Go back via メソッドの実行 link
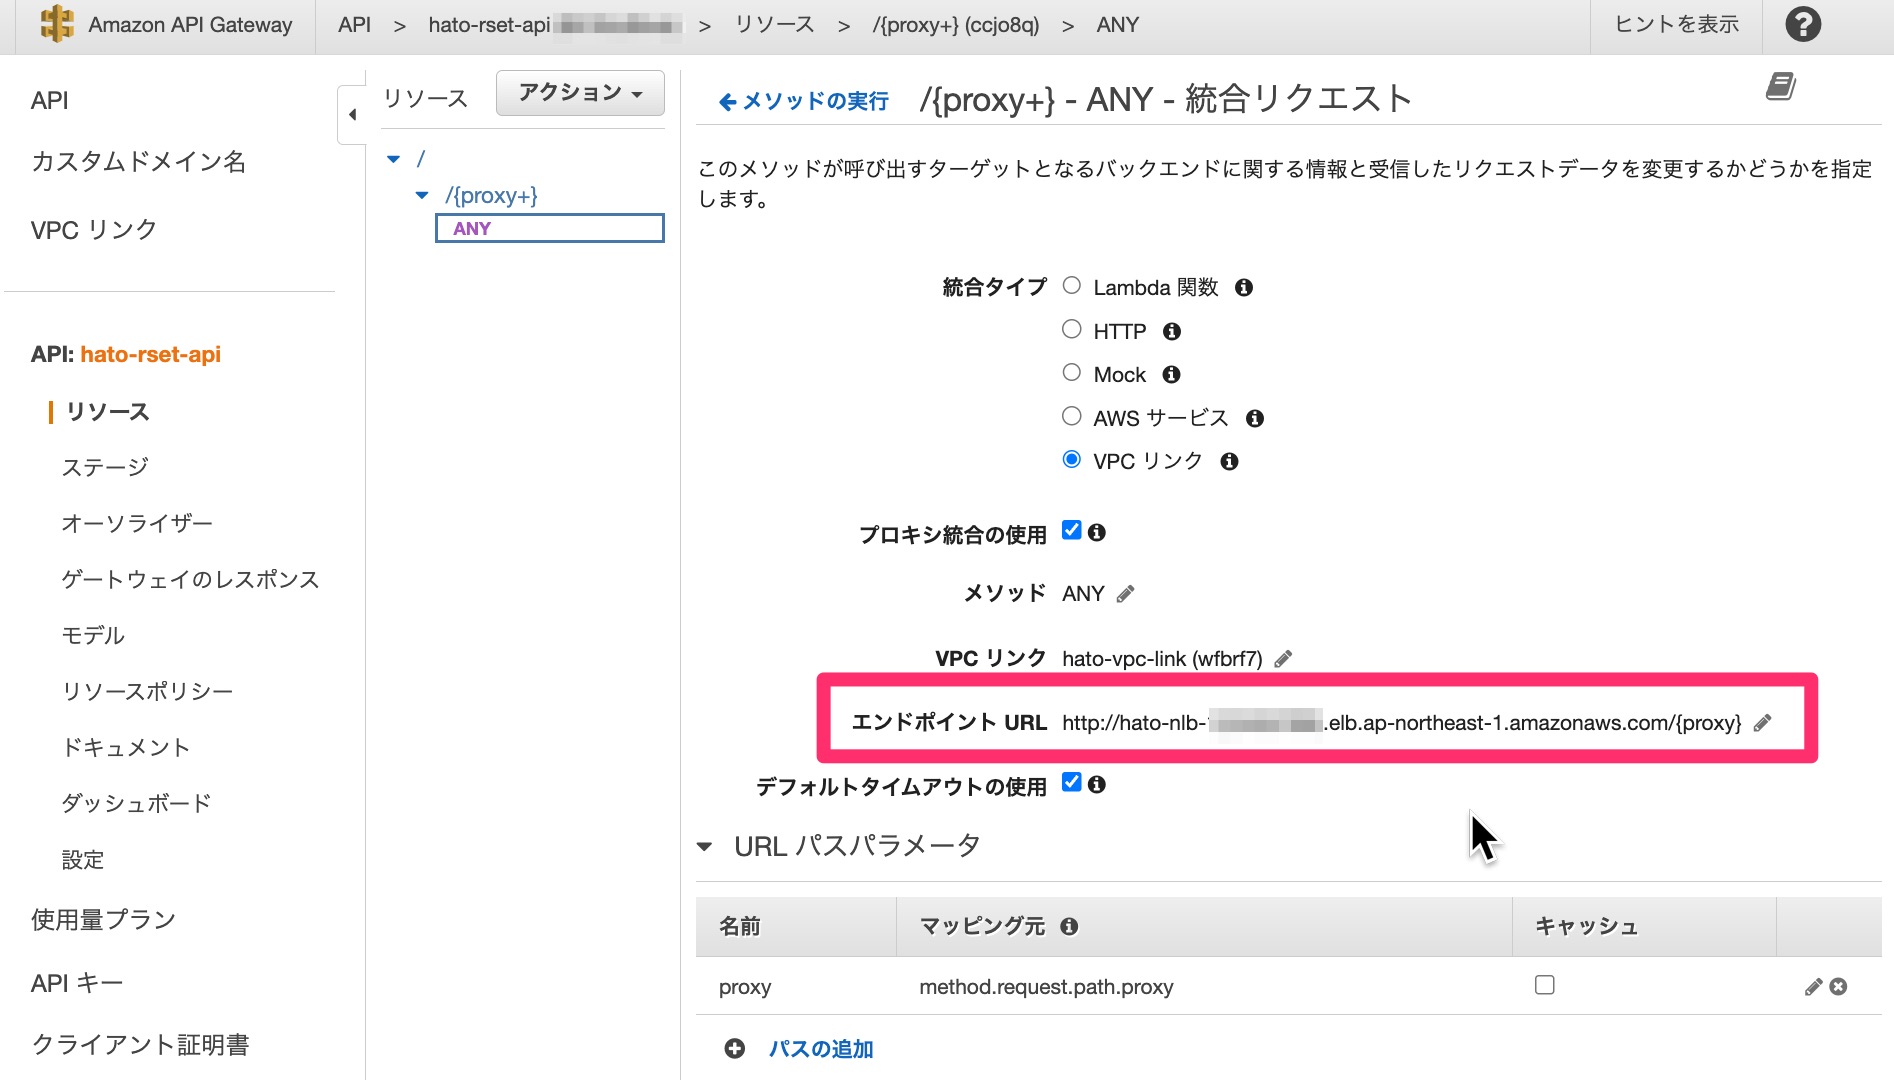 (804, 101)
